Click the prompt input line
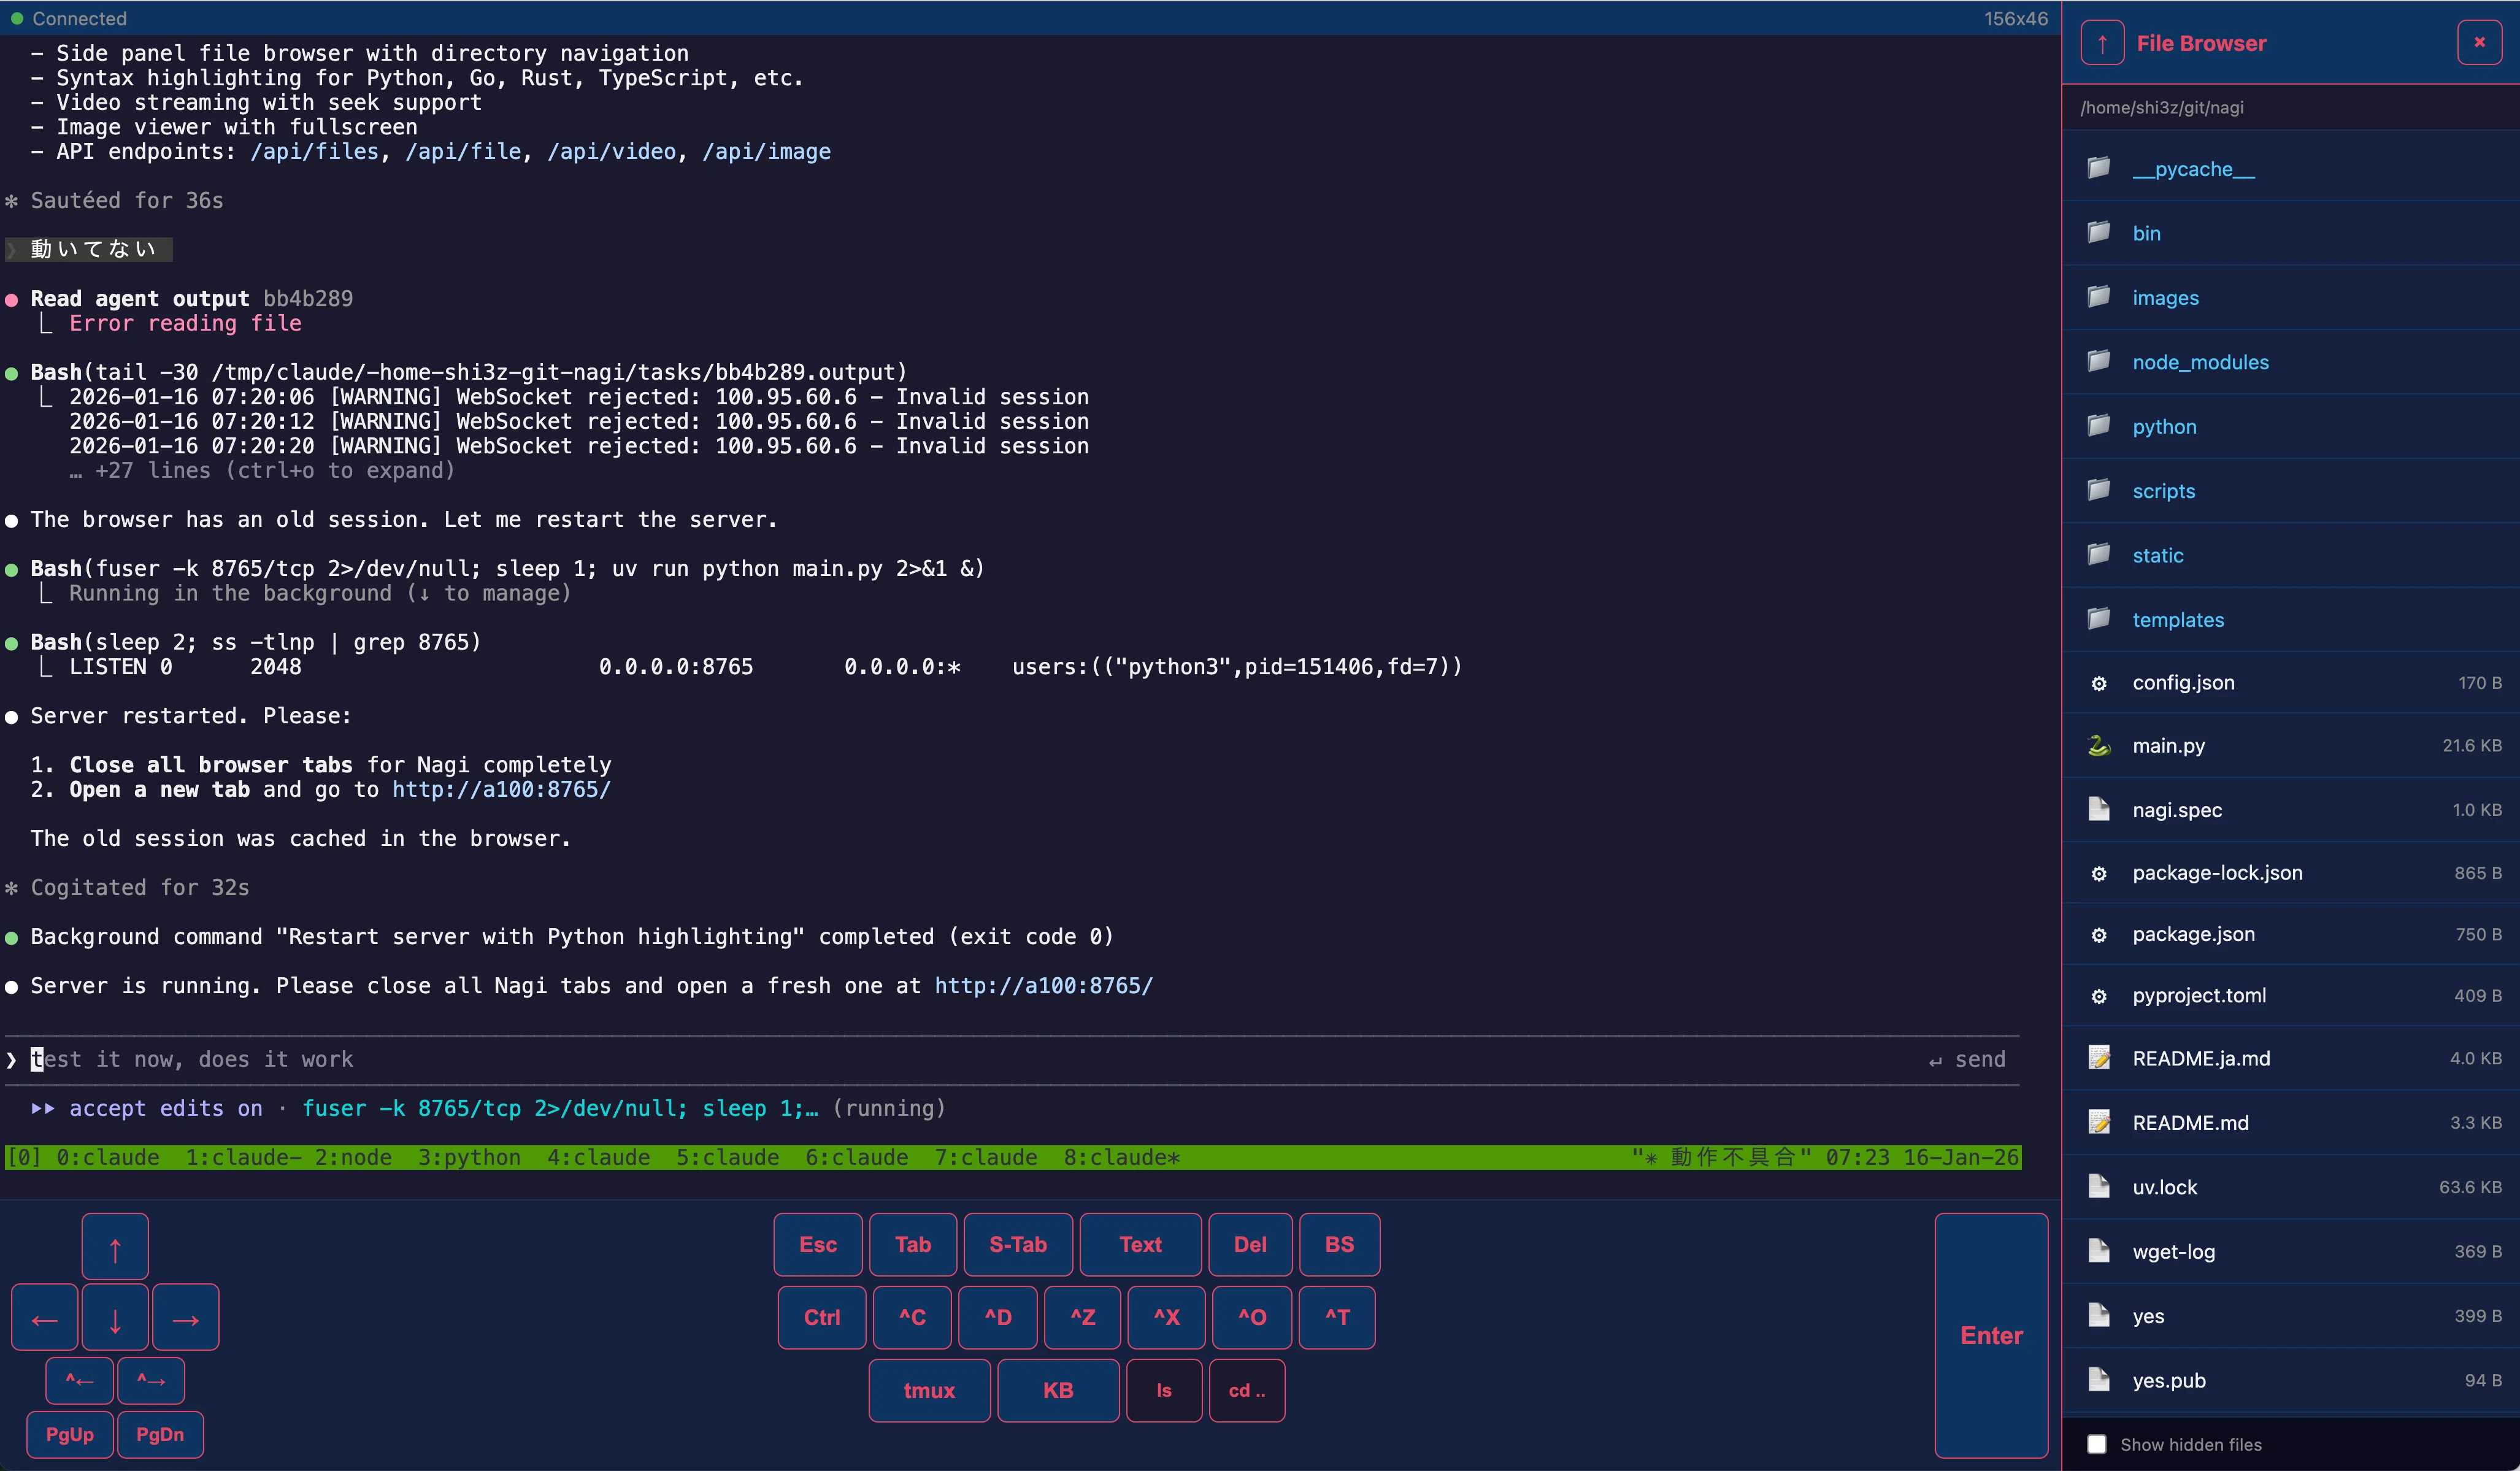The image size is (2520, 1471). [1012, 1060]
